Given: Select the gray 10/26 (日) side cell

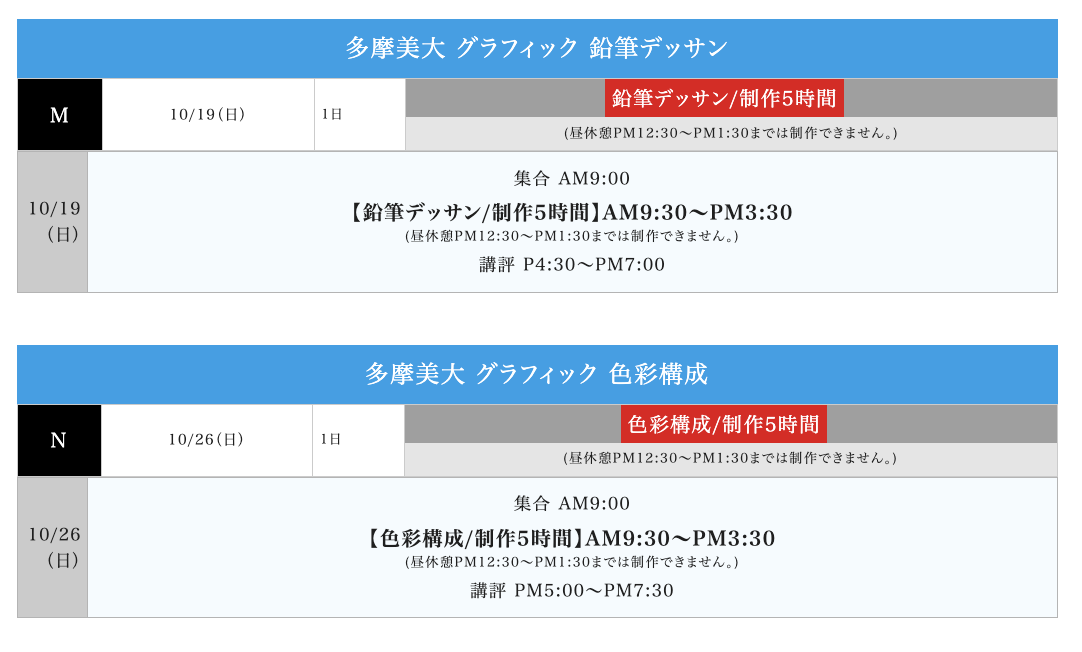Looking at the screenshot, I should [53, 546].
